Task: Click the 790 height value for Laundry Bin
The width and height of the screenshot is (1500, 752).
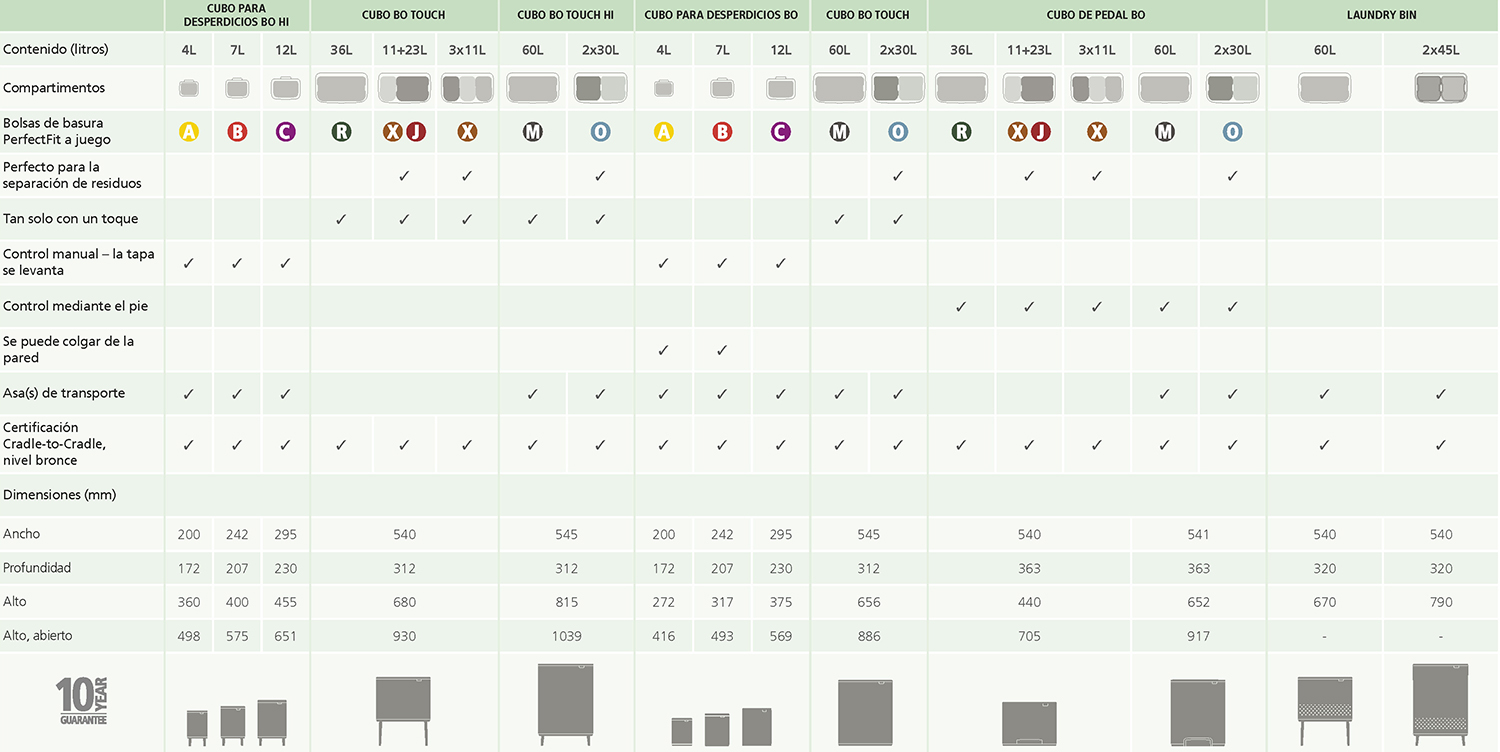Action: click(1440, 602)
